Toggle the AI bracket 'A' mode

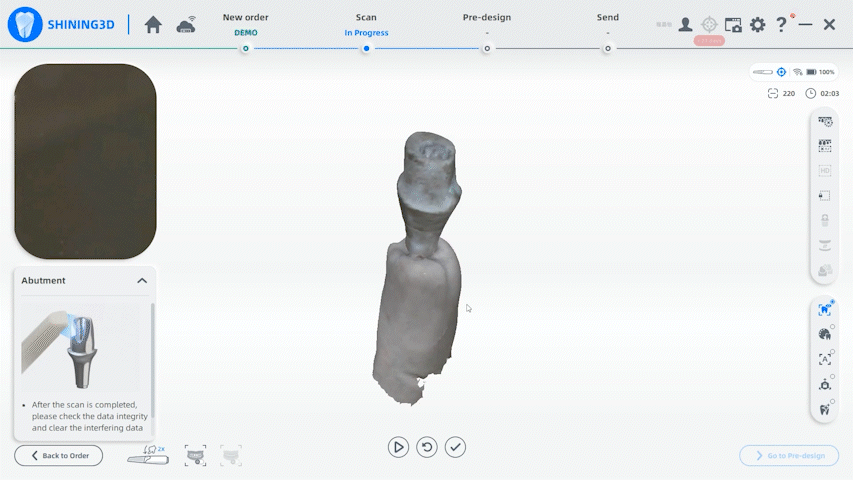[825, 360]
